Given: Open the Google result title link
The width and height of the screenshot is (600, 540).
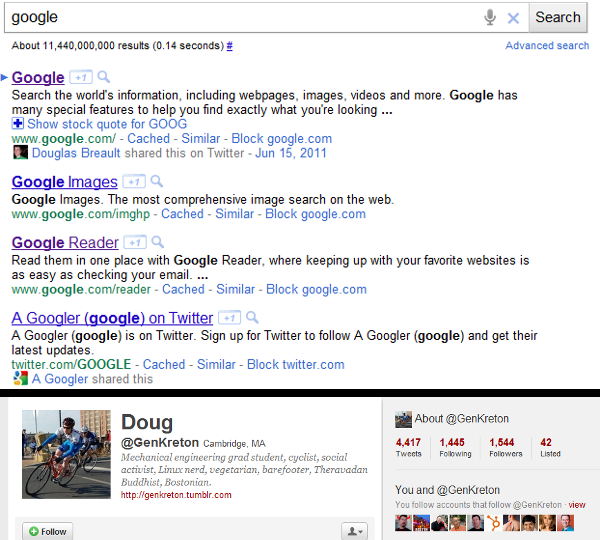Looking at the screenshot, I should coord(38,77).
